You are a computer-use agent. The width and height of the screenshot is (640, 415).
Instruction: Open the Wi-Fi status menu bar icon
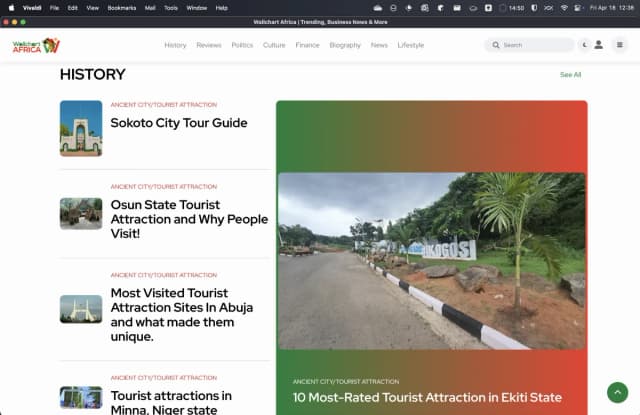tap(564, 7)
